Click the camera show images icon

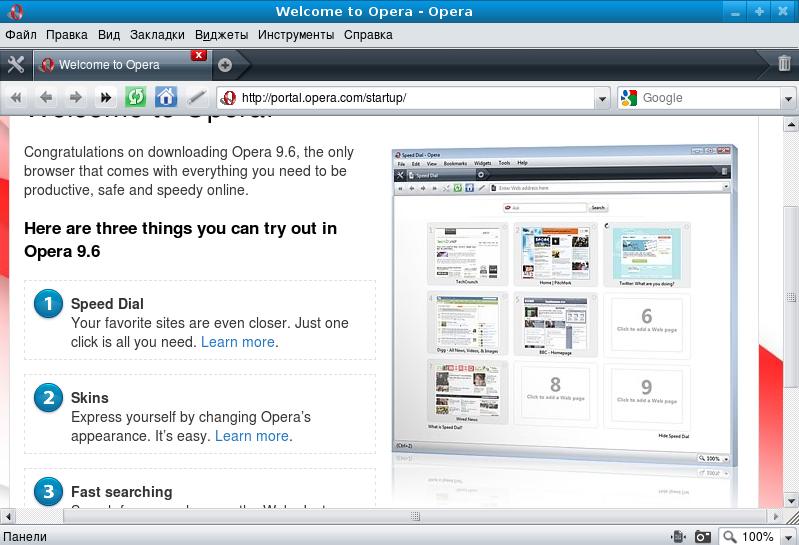point(703,537)
